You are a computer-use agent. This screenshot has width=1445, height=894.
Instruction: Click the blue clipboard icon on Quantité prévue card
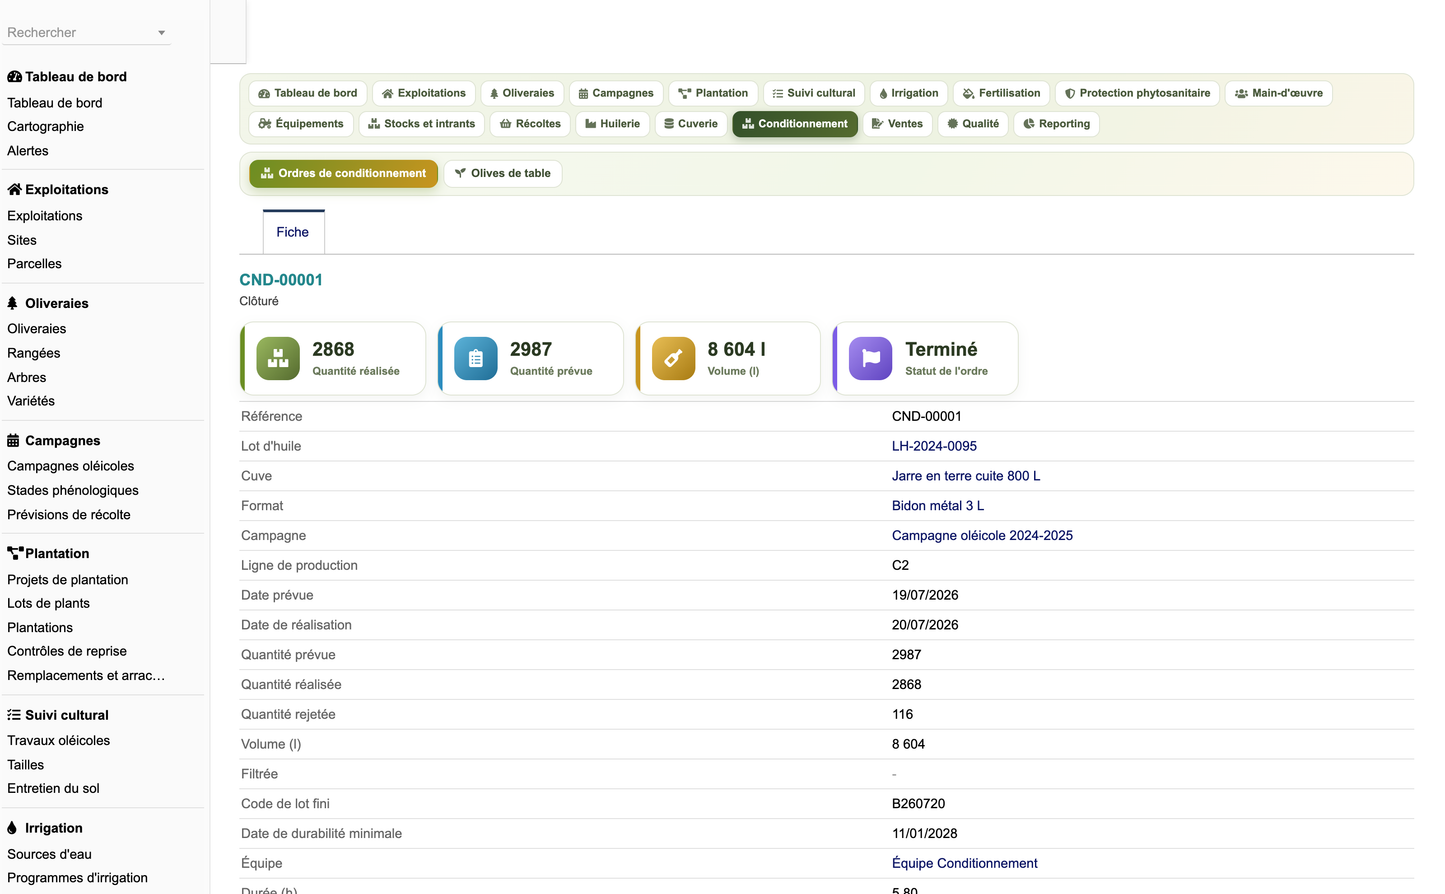(476, 359)
